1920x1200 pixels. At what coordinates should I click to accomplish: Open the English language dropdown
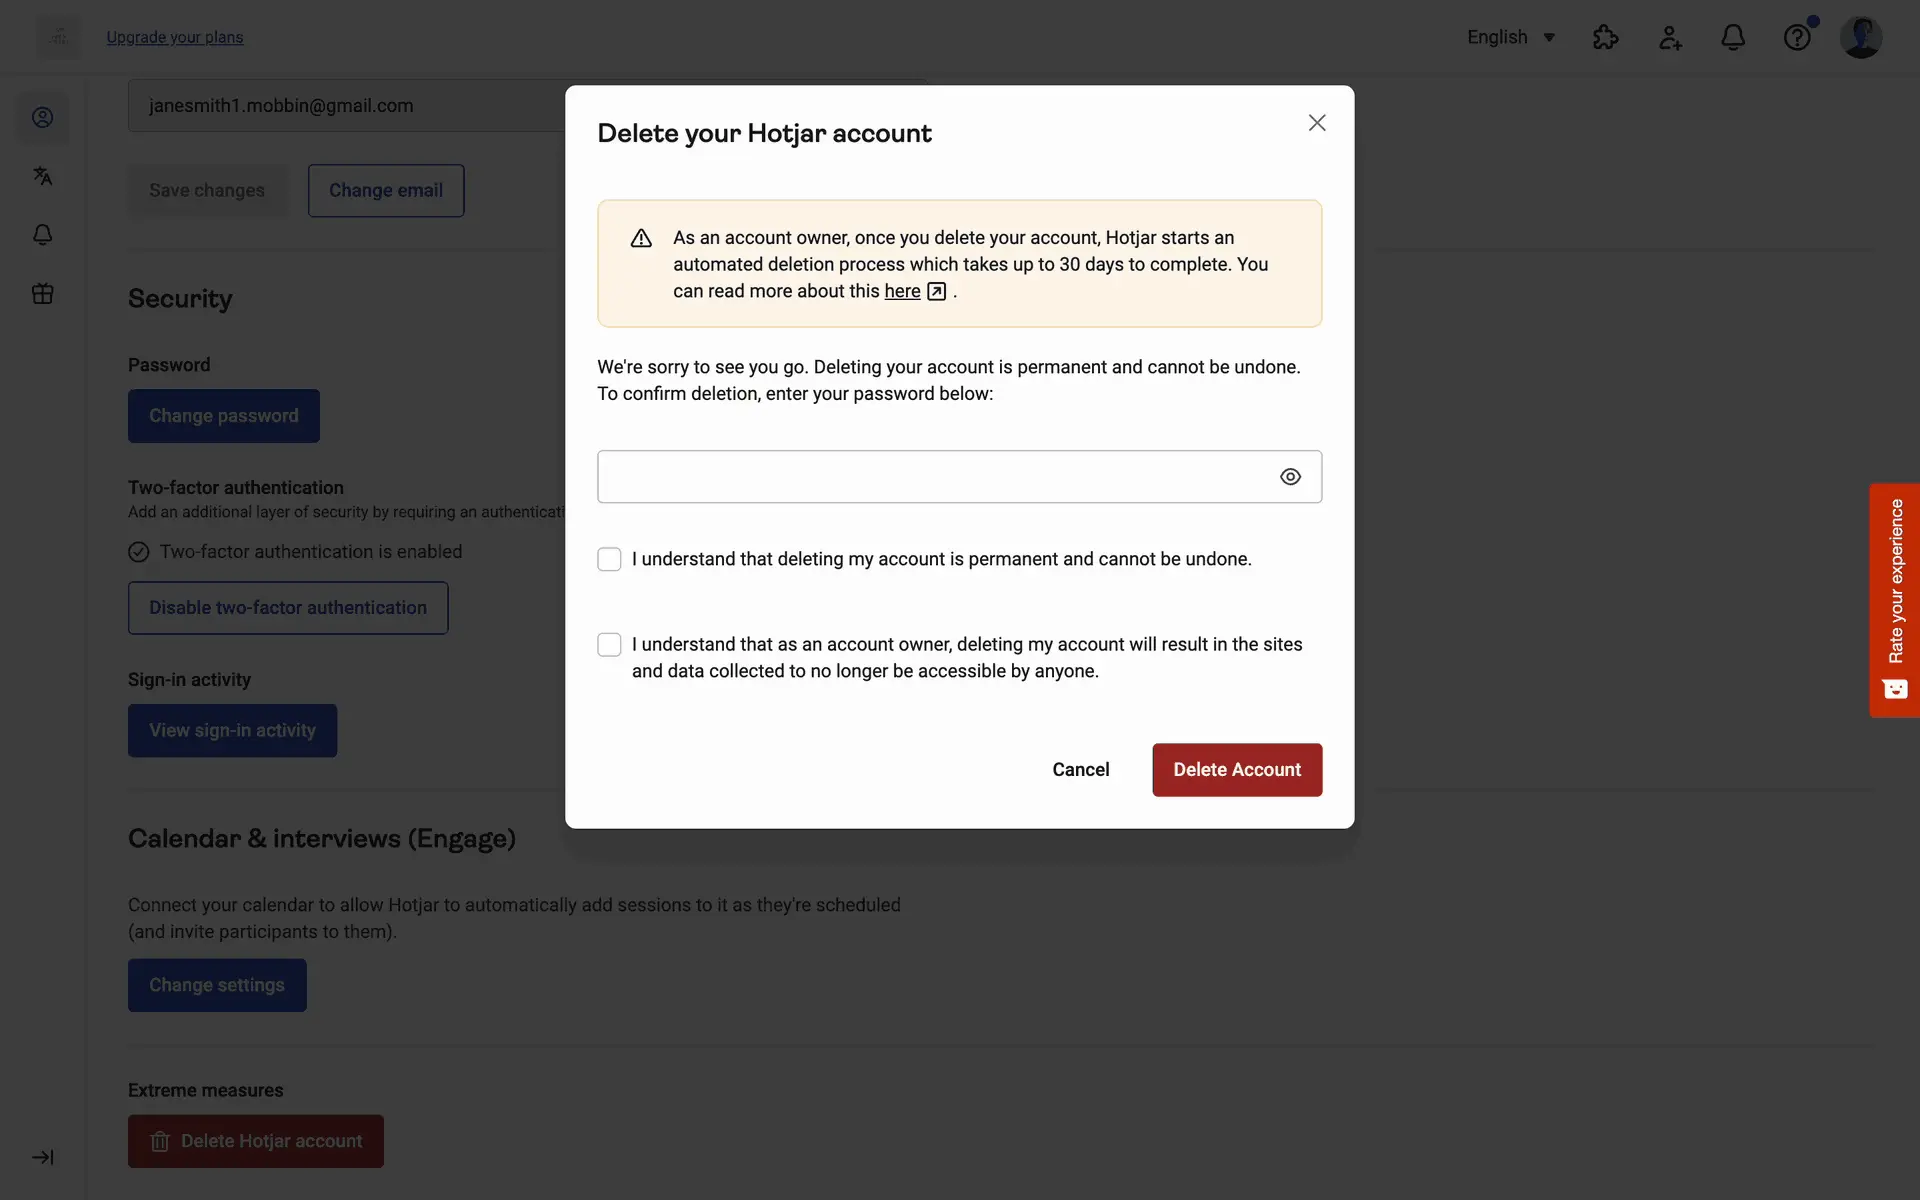tap(1510, 37)
